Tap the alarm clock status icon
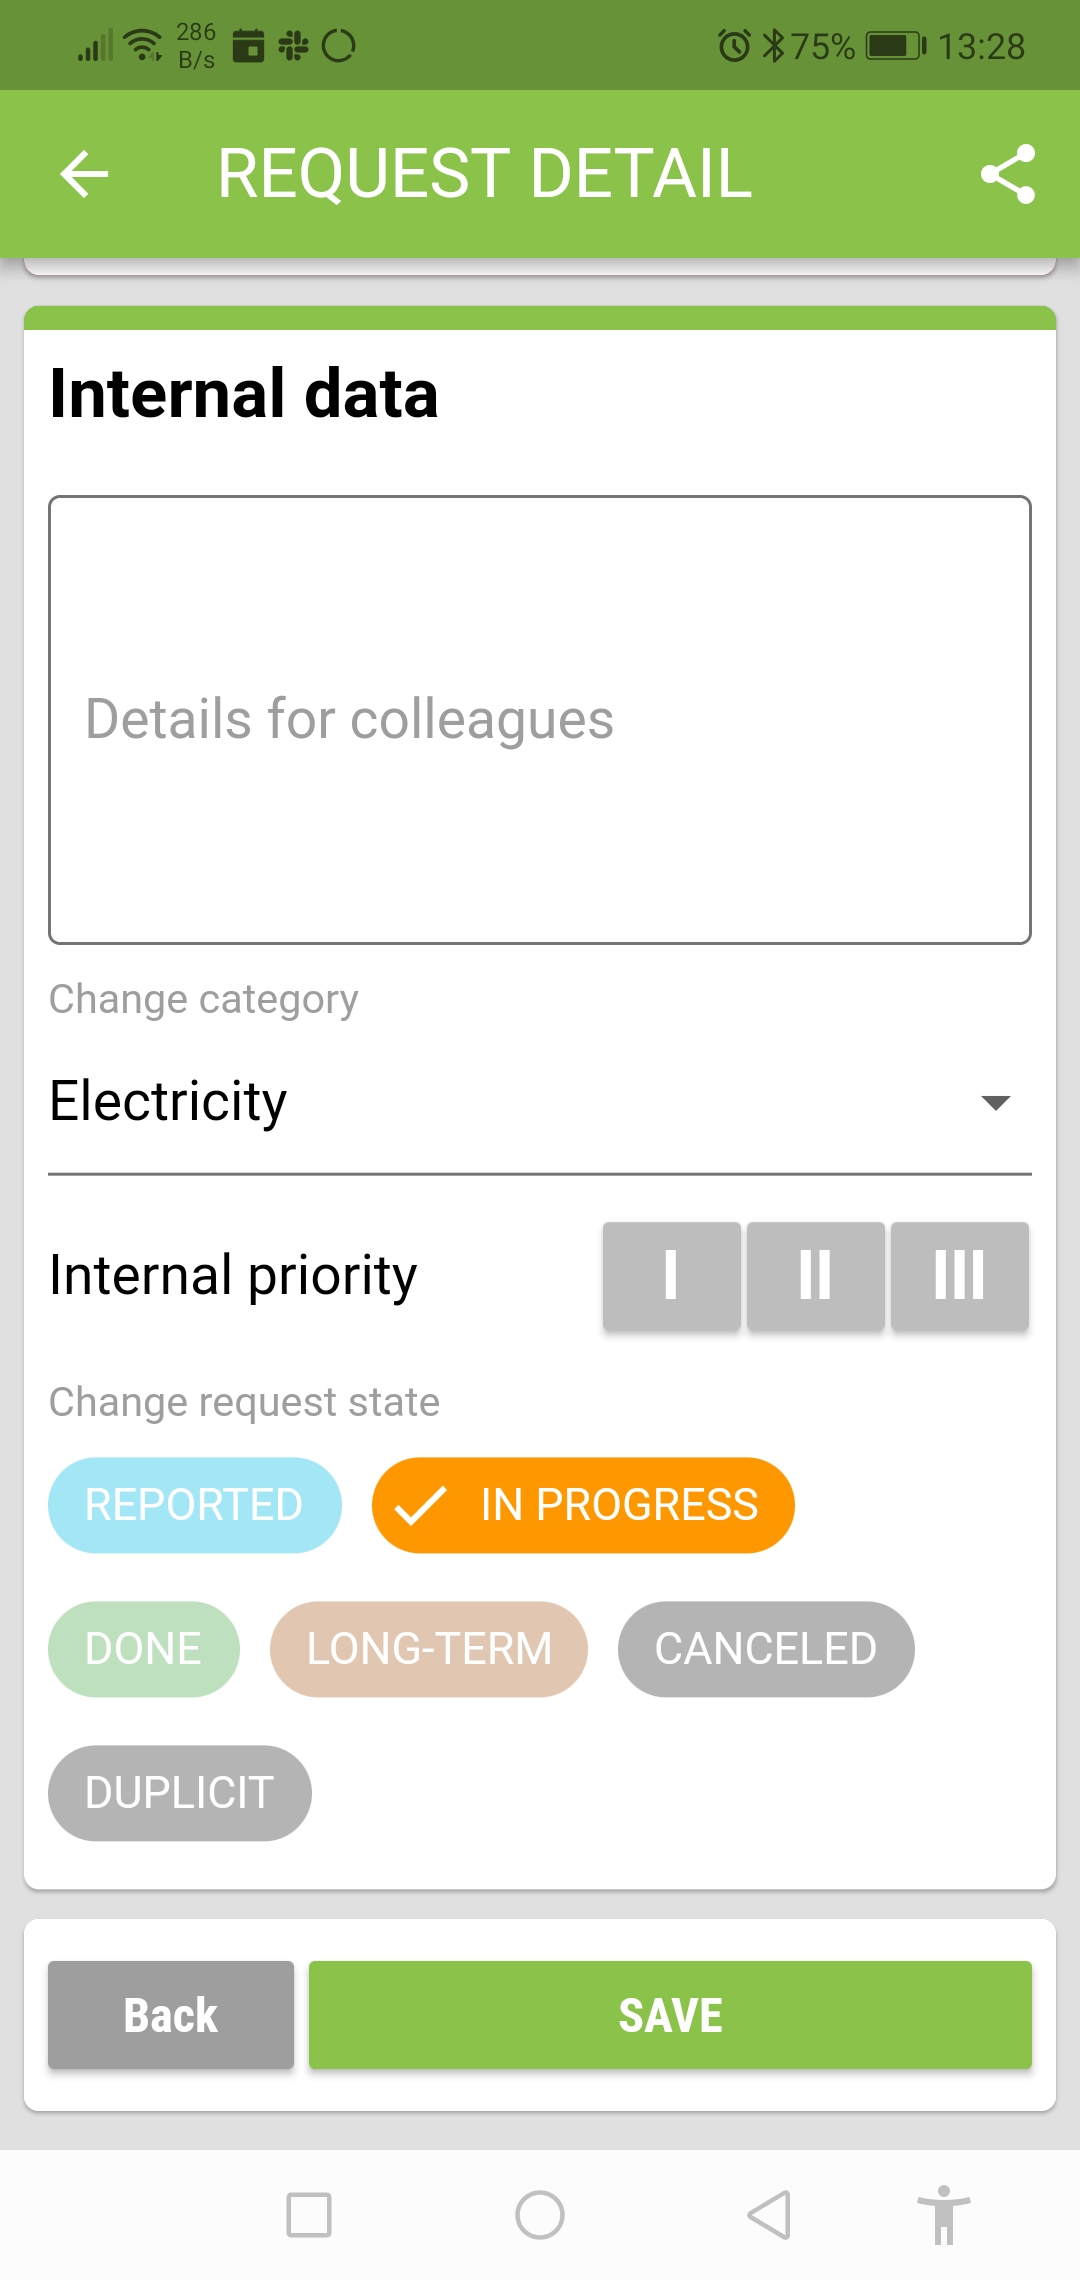Image resolution: width=1080 pixels, height=2280 pixels. [x=734, y=46]
